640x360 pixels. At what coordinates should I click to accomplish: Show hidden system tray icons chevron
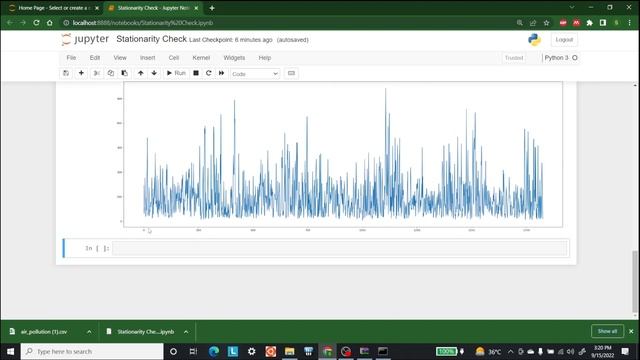pyautogui.click(x=511, y=351)
